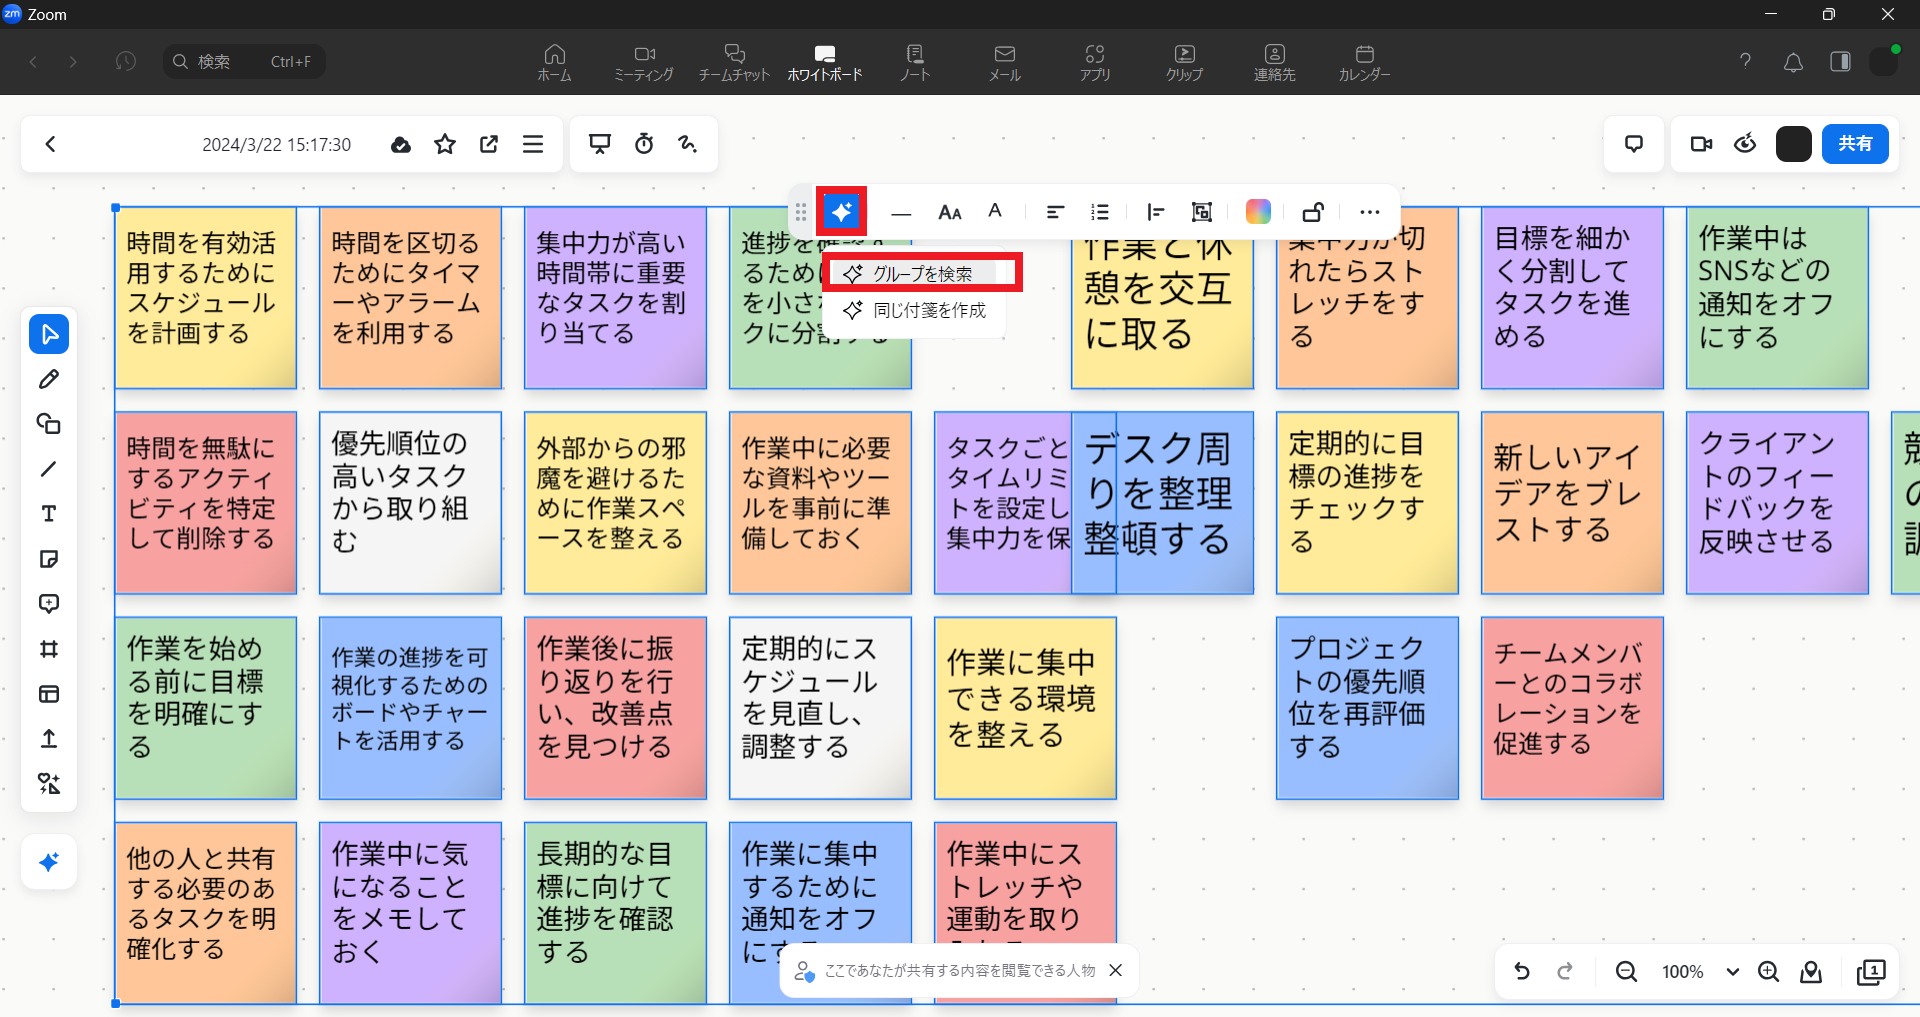Toggle the side panel layout icon
This screenshot has height=1017, width=1920.
[1840, 62]
